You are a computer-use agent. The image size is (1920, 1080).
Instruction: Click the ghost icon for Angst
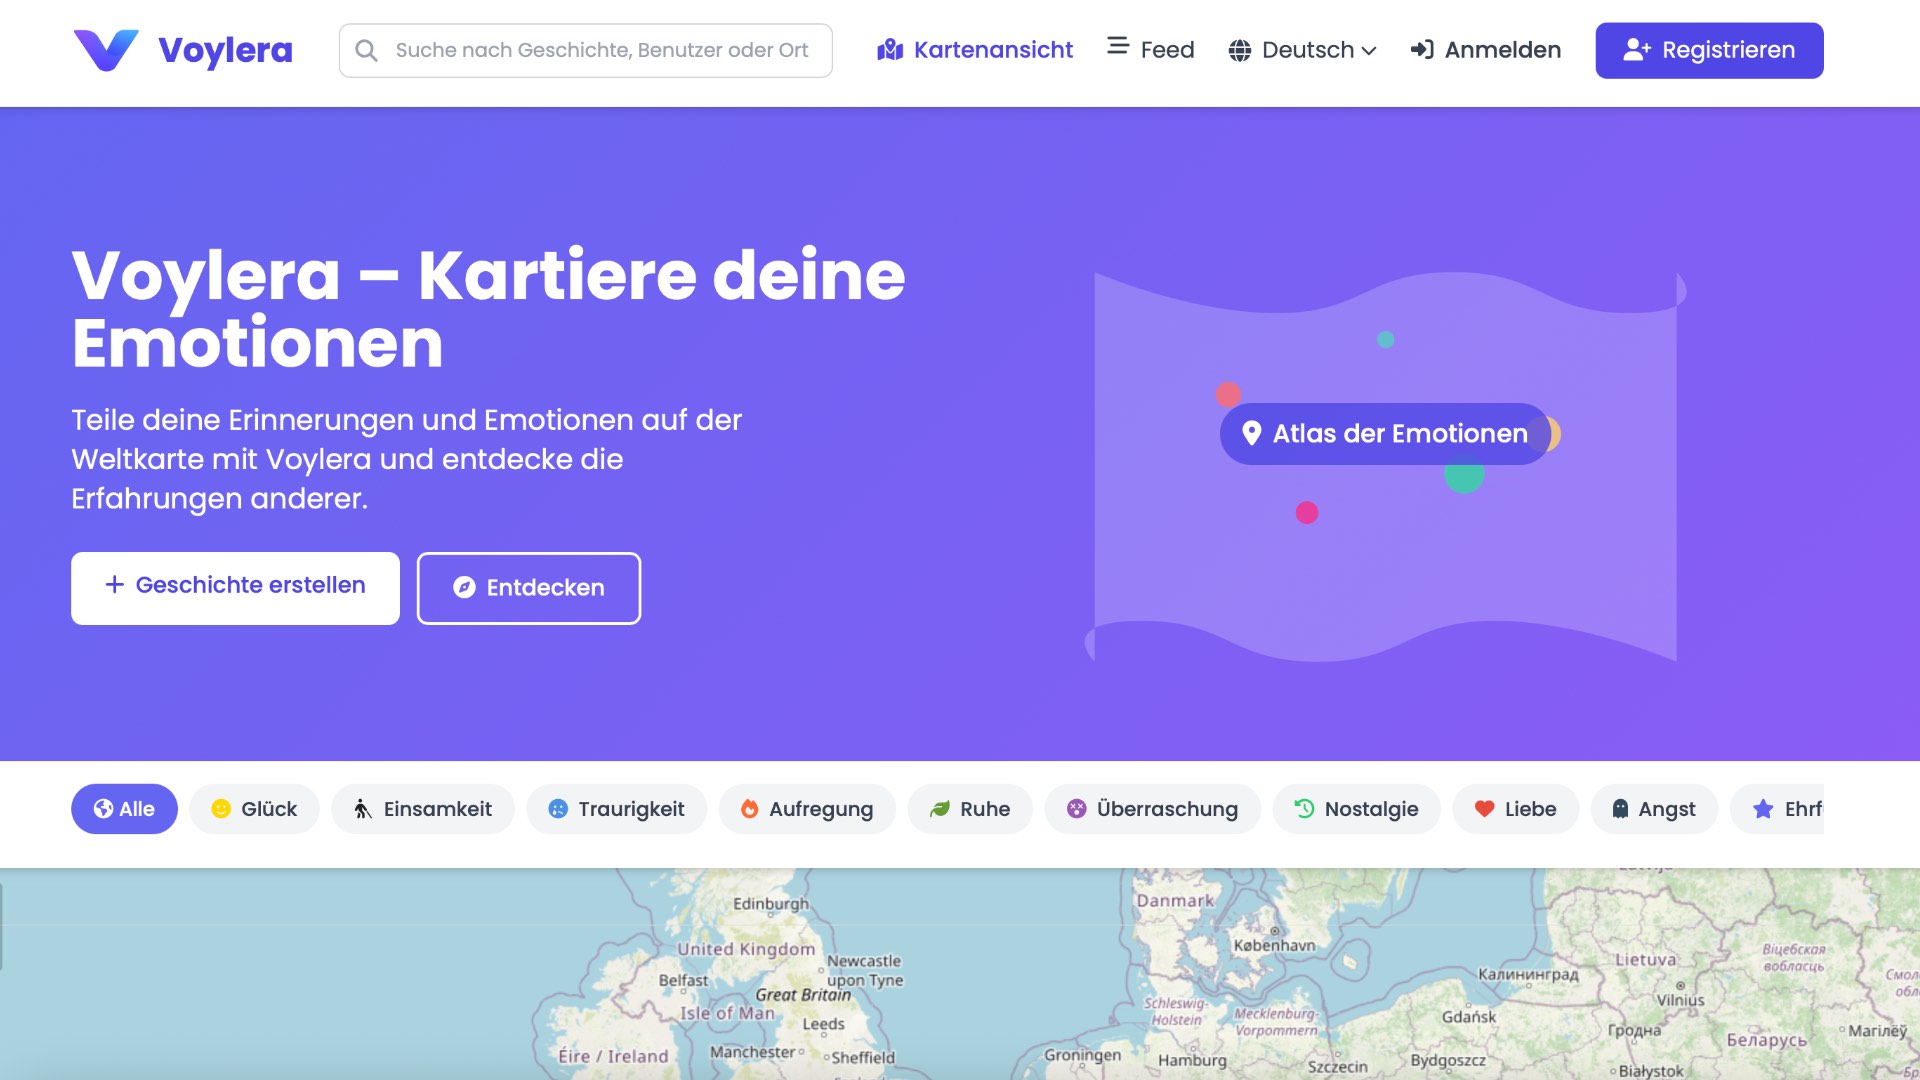click(1620, 809)
